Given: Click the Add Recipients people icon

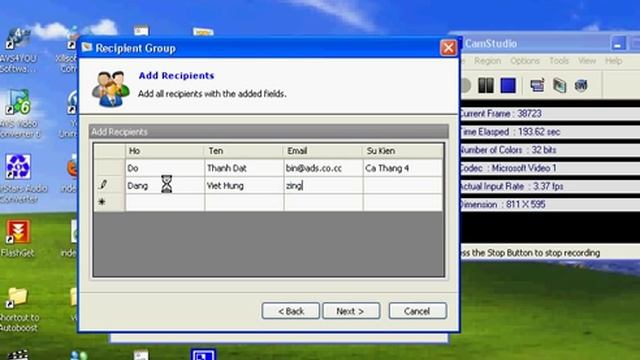Looking at the screenshot, I should [x=110, y=89].
